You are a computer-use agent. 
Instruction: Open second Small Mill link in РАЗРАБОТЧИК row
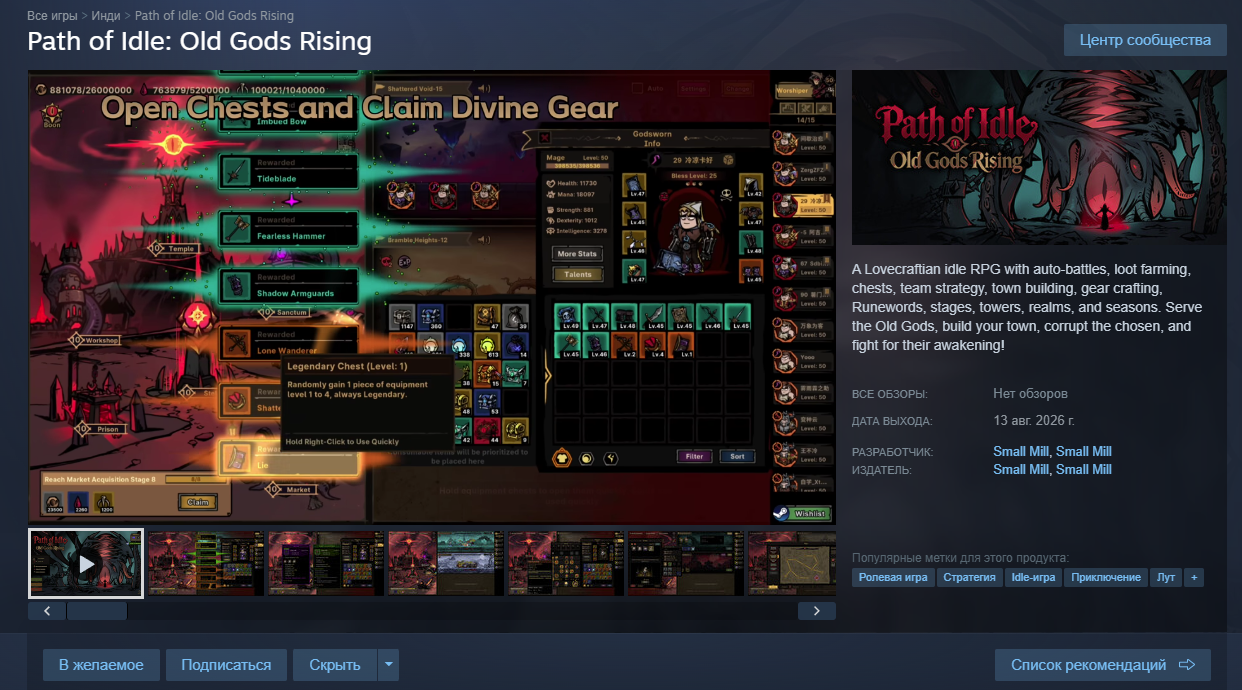(1084, 451)
